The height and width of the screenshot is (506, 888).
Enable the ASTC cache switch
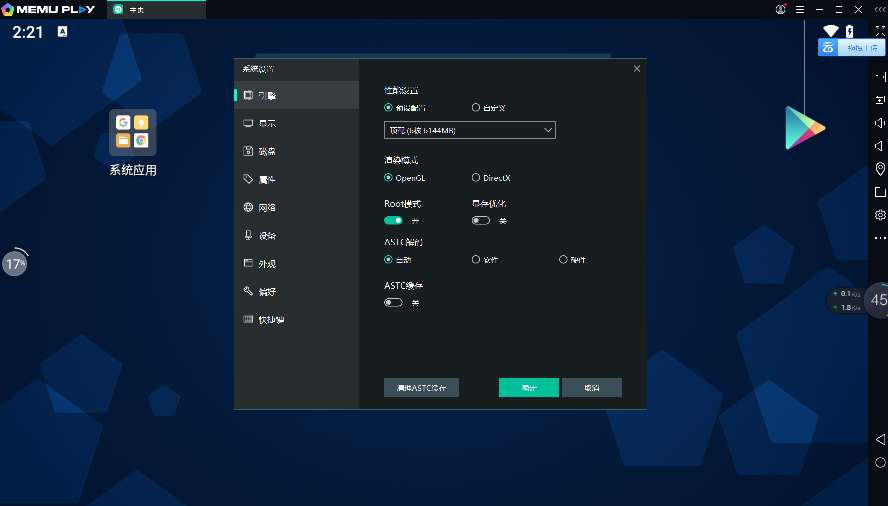393,303
